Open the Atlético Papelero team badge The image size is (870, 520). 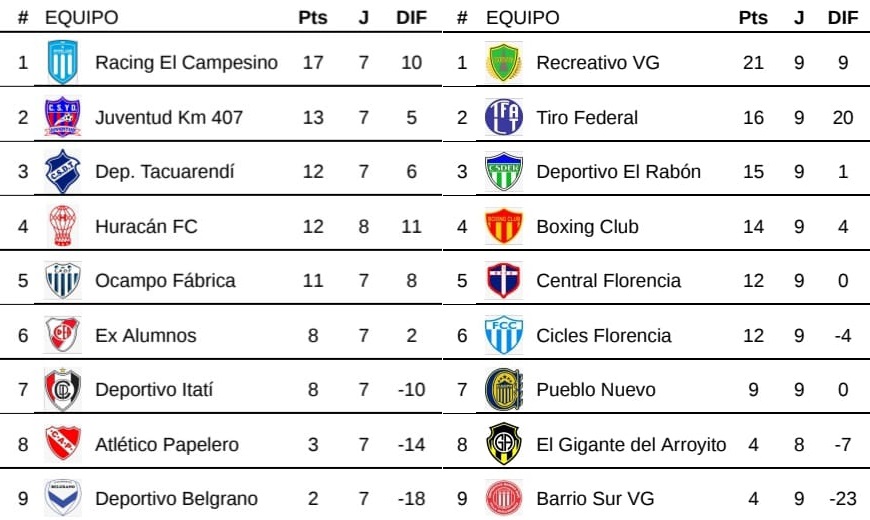click(x=62, y=444)
